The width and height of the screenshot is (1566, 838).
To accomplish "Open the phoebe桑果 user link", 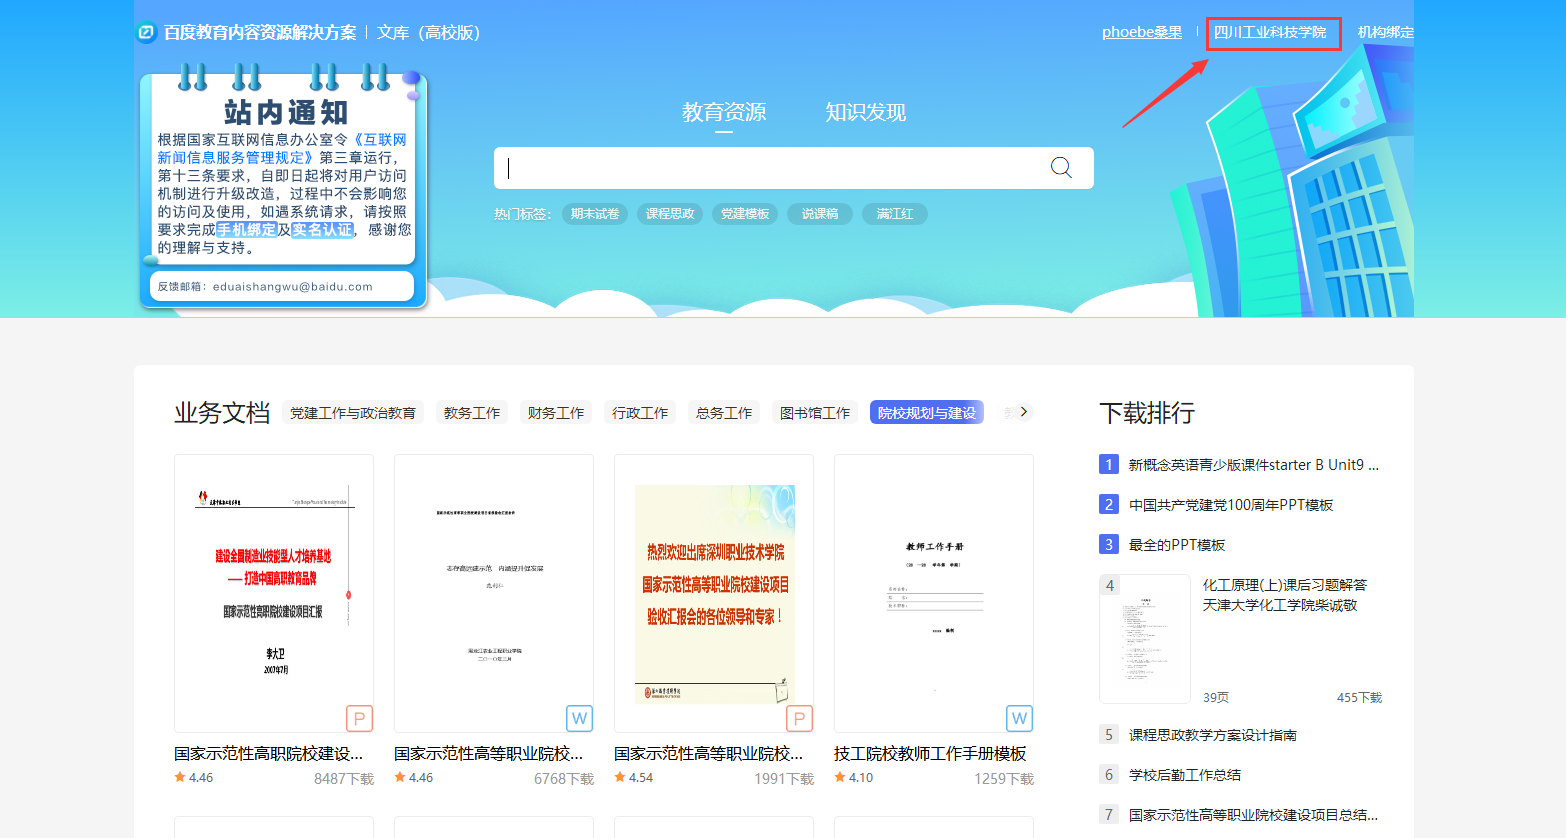I will (x=1141, y=32).
